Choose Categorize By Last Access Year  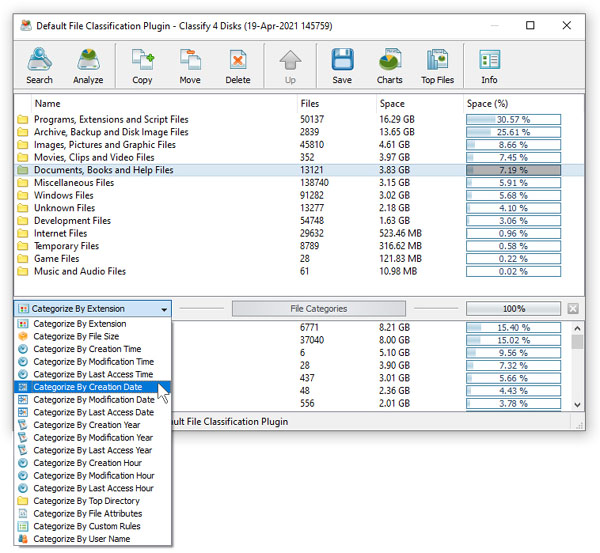[93, 450]
